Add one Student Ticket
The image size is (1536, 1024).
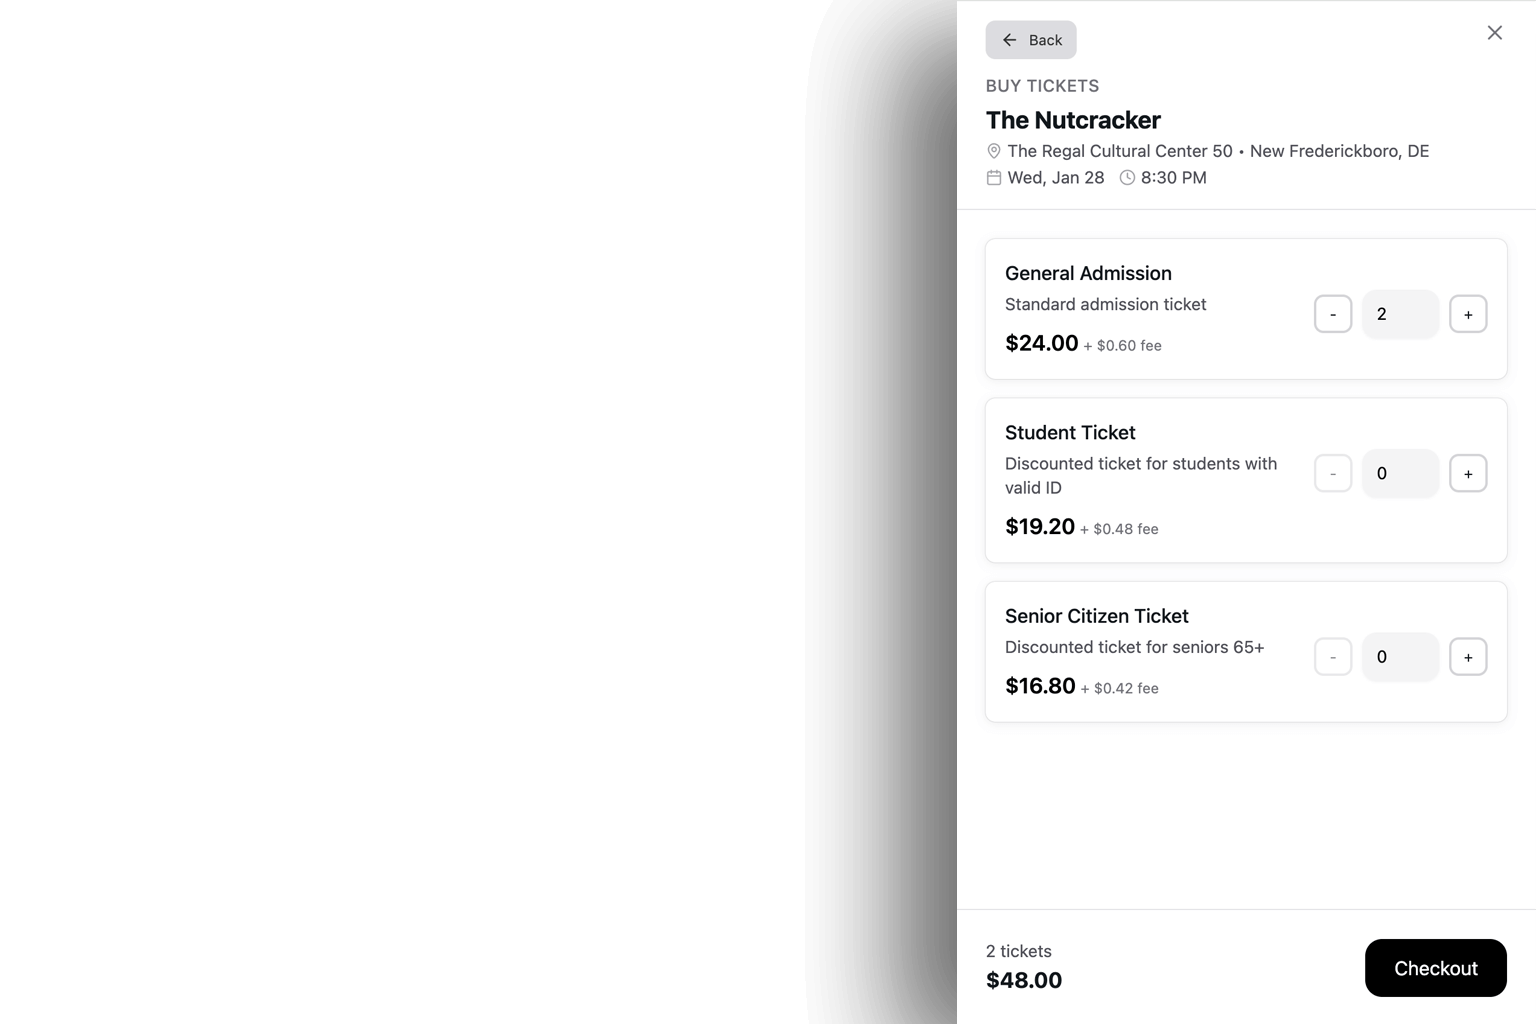pos(1467,474)
